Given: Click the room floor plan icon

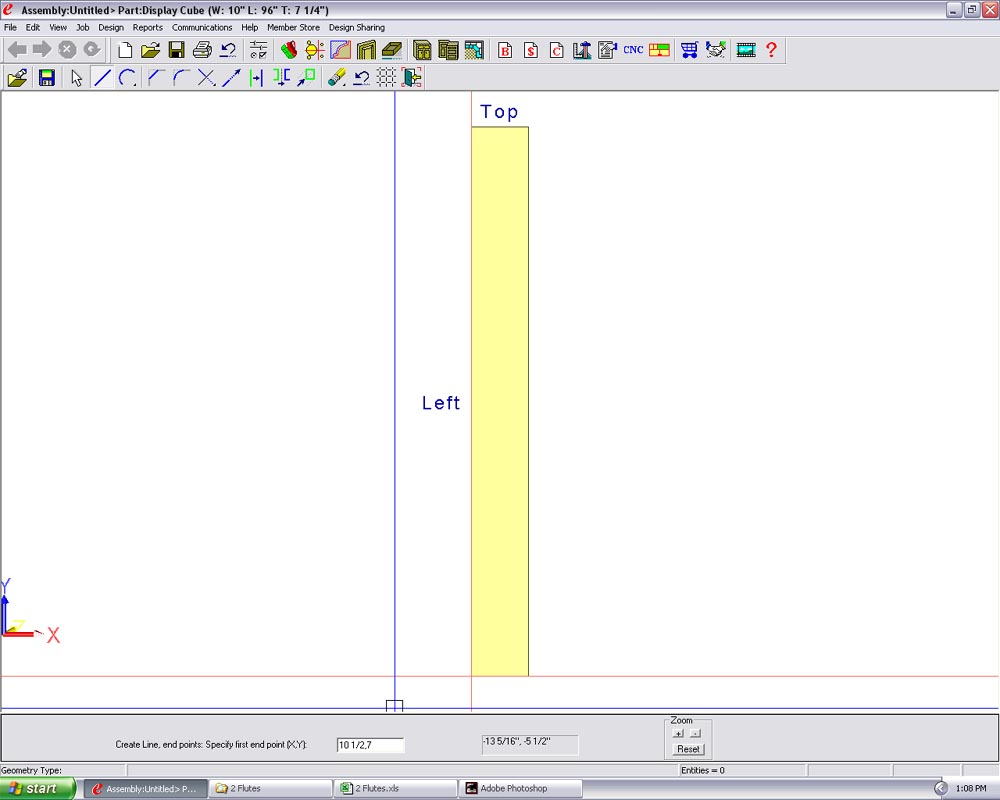Looking at the screenshot, I should tap(474, 50).
